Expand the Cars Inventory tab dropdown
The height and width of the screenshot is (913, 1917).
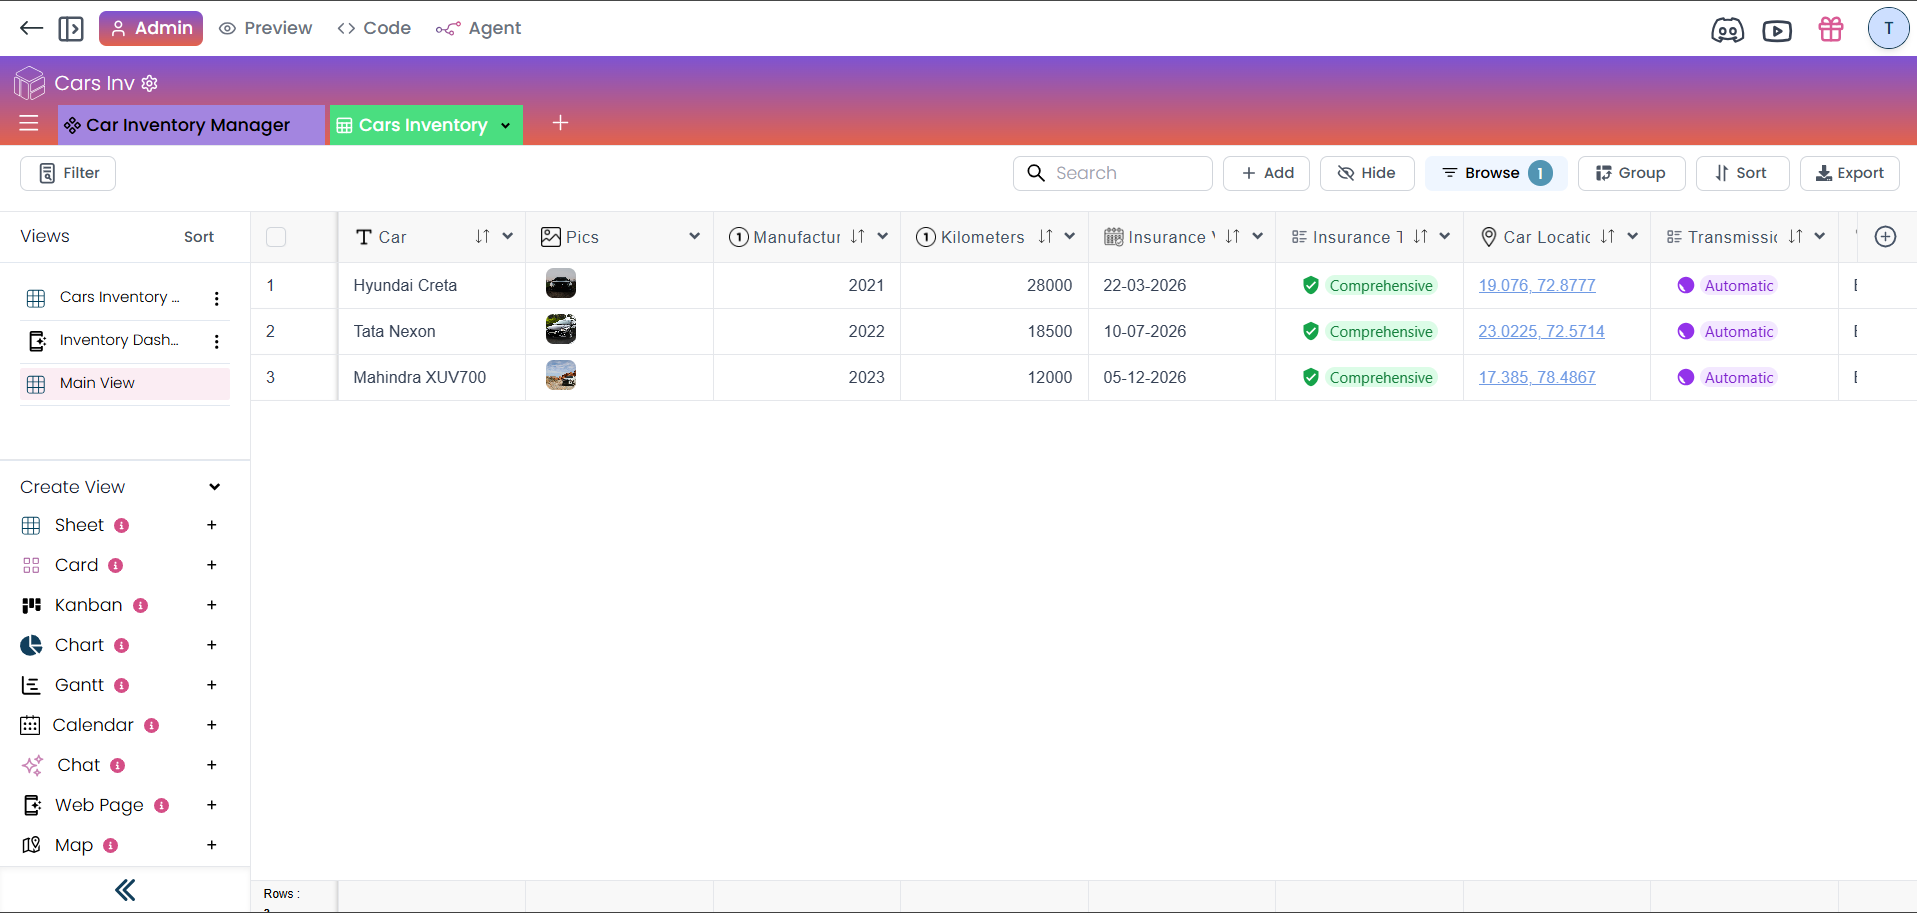click(x=506, y=125)
